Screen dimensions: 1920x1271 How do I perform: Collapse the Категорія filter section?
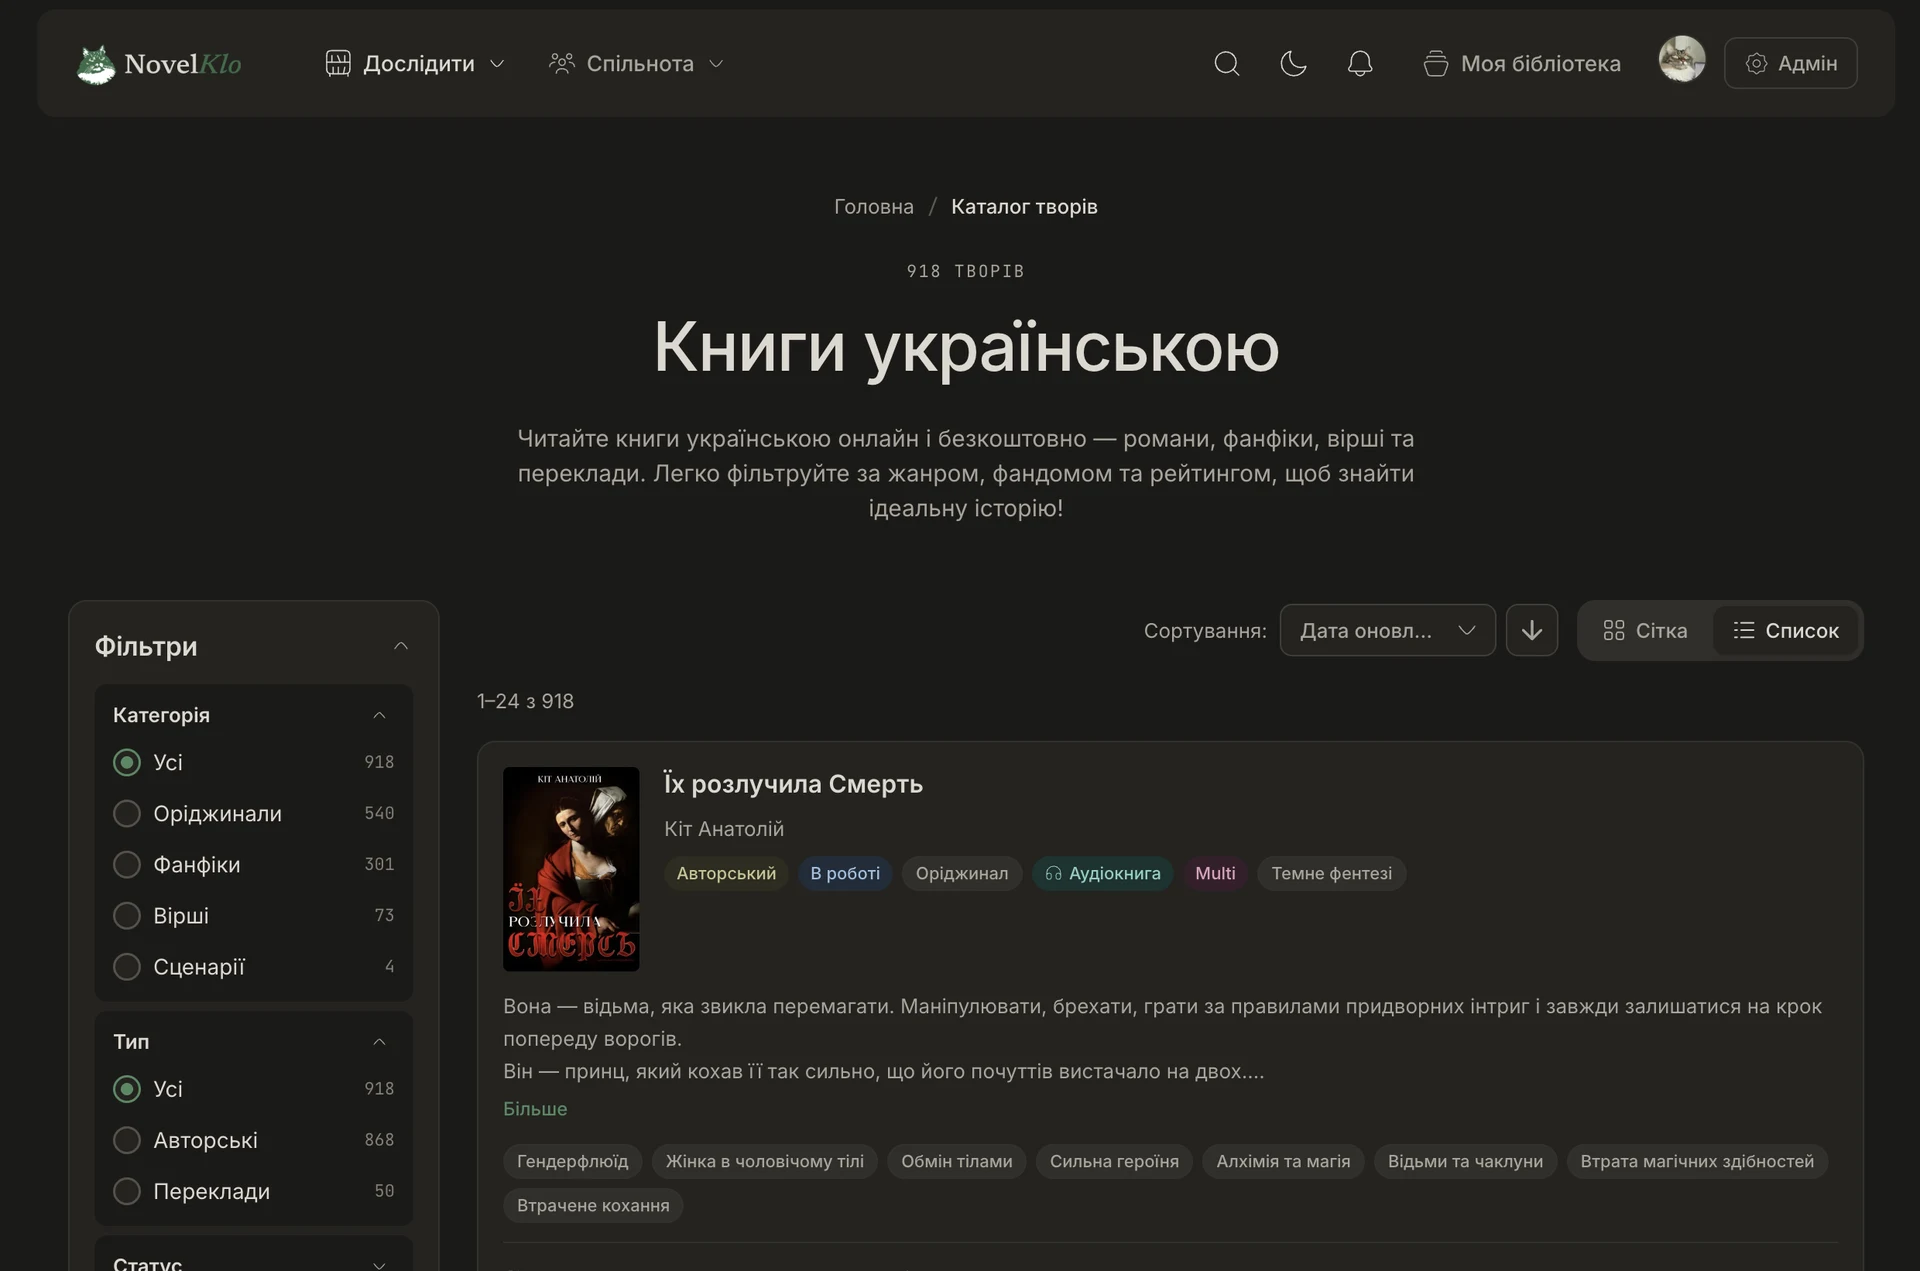pos(379,715)
